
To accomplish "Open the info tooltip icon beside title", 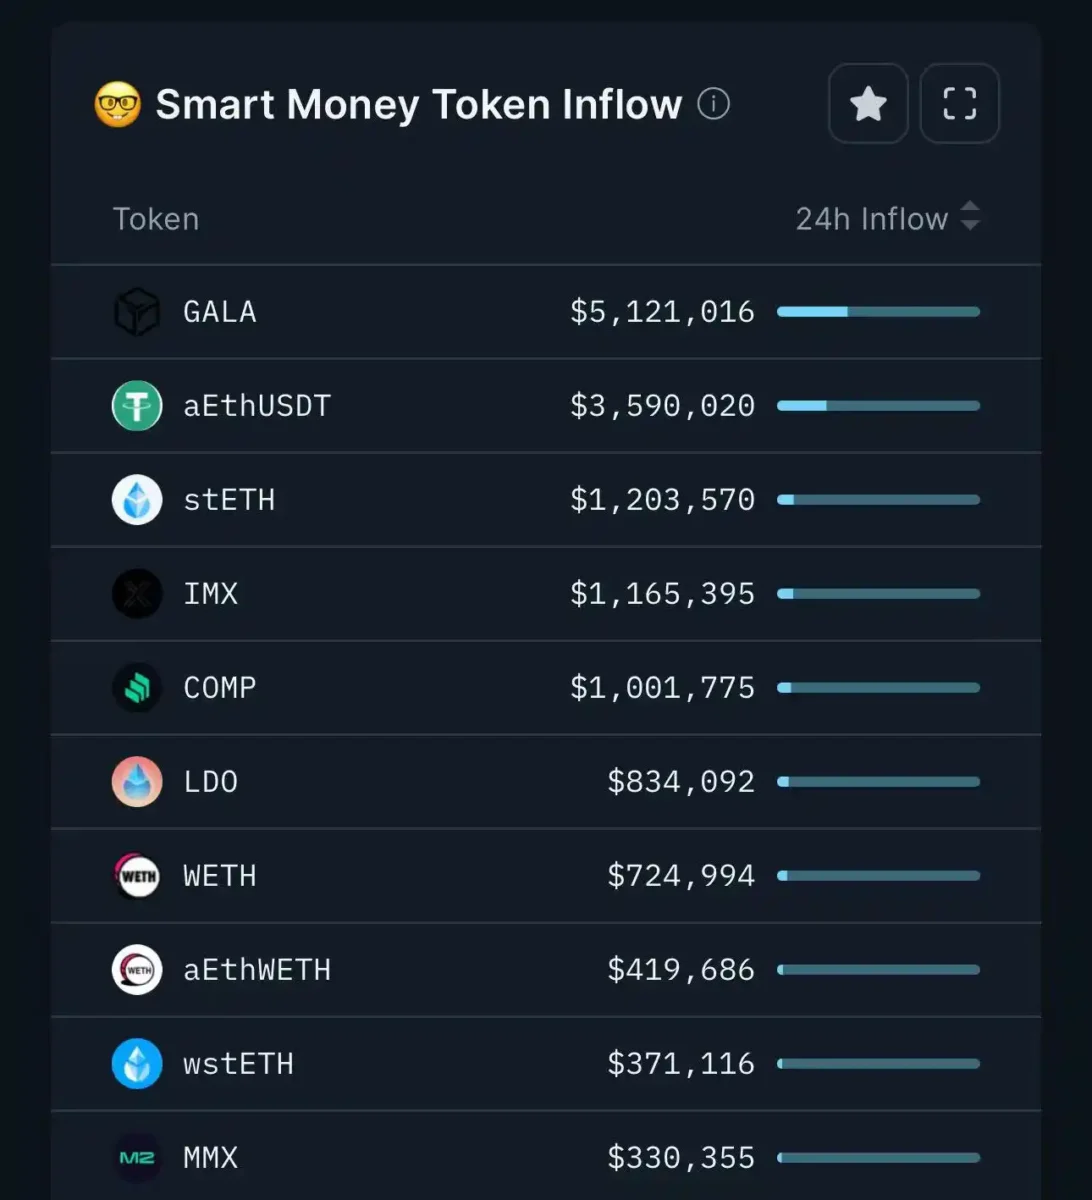I will coord(713,103).
